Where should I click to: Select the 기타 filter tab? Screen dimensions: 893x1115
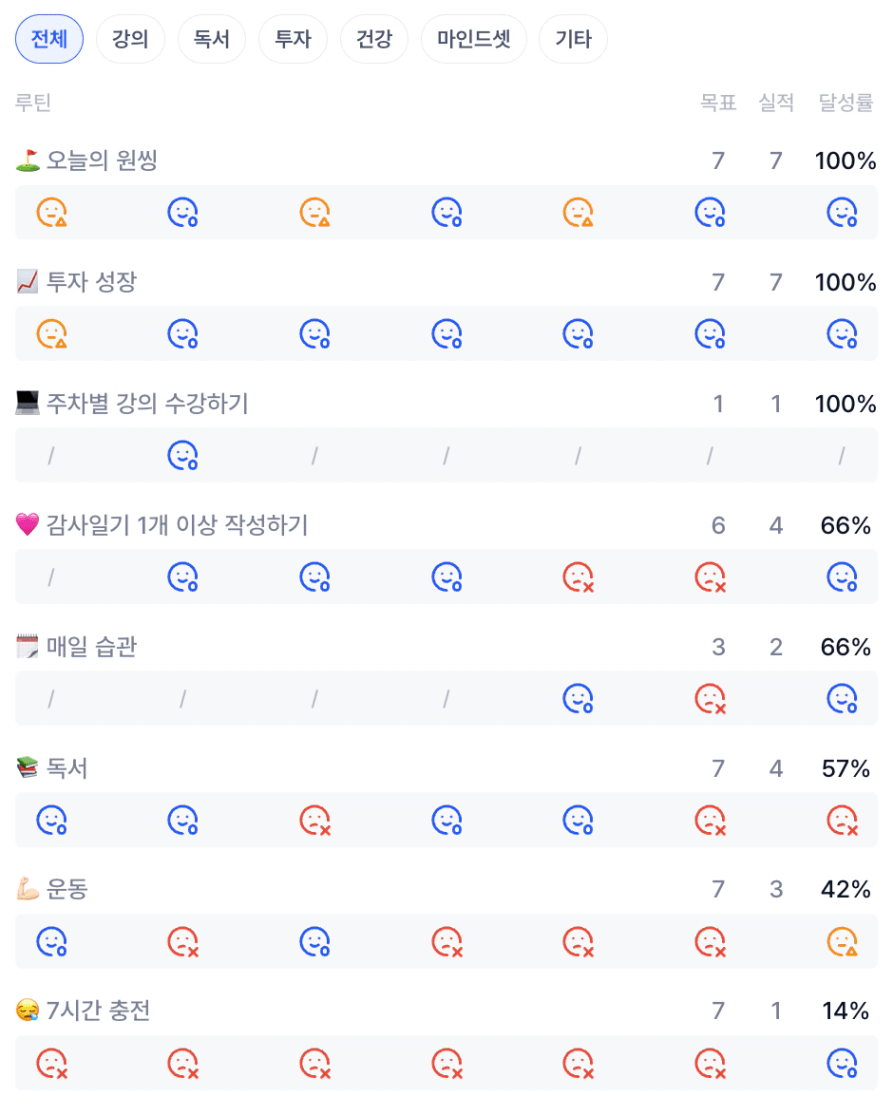click(x=573, y=40)
